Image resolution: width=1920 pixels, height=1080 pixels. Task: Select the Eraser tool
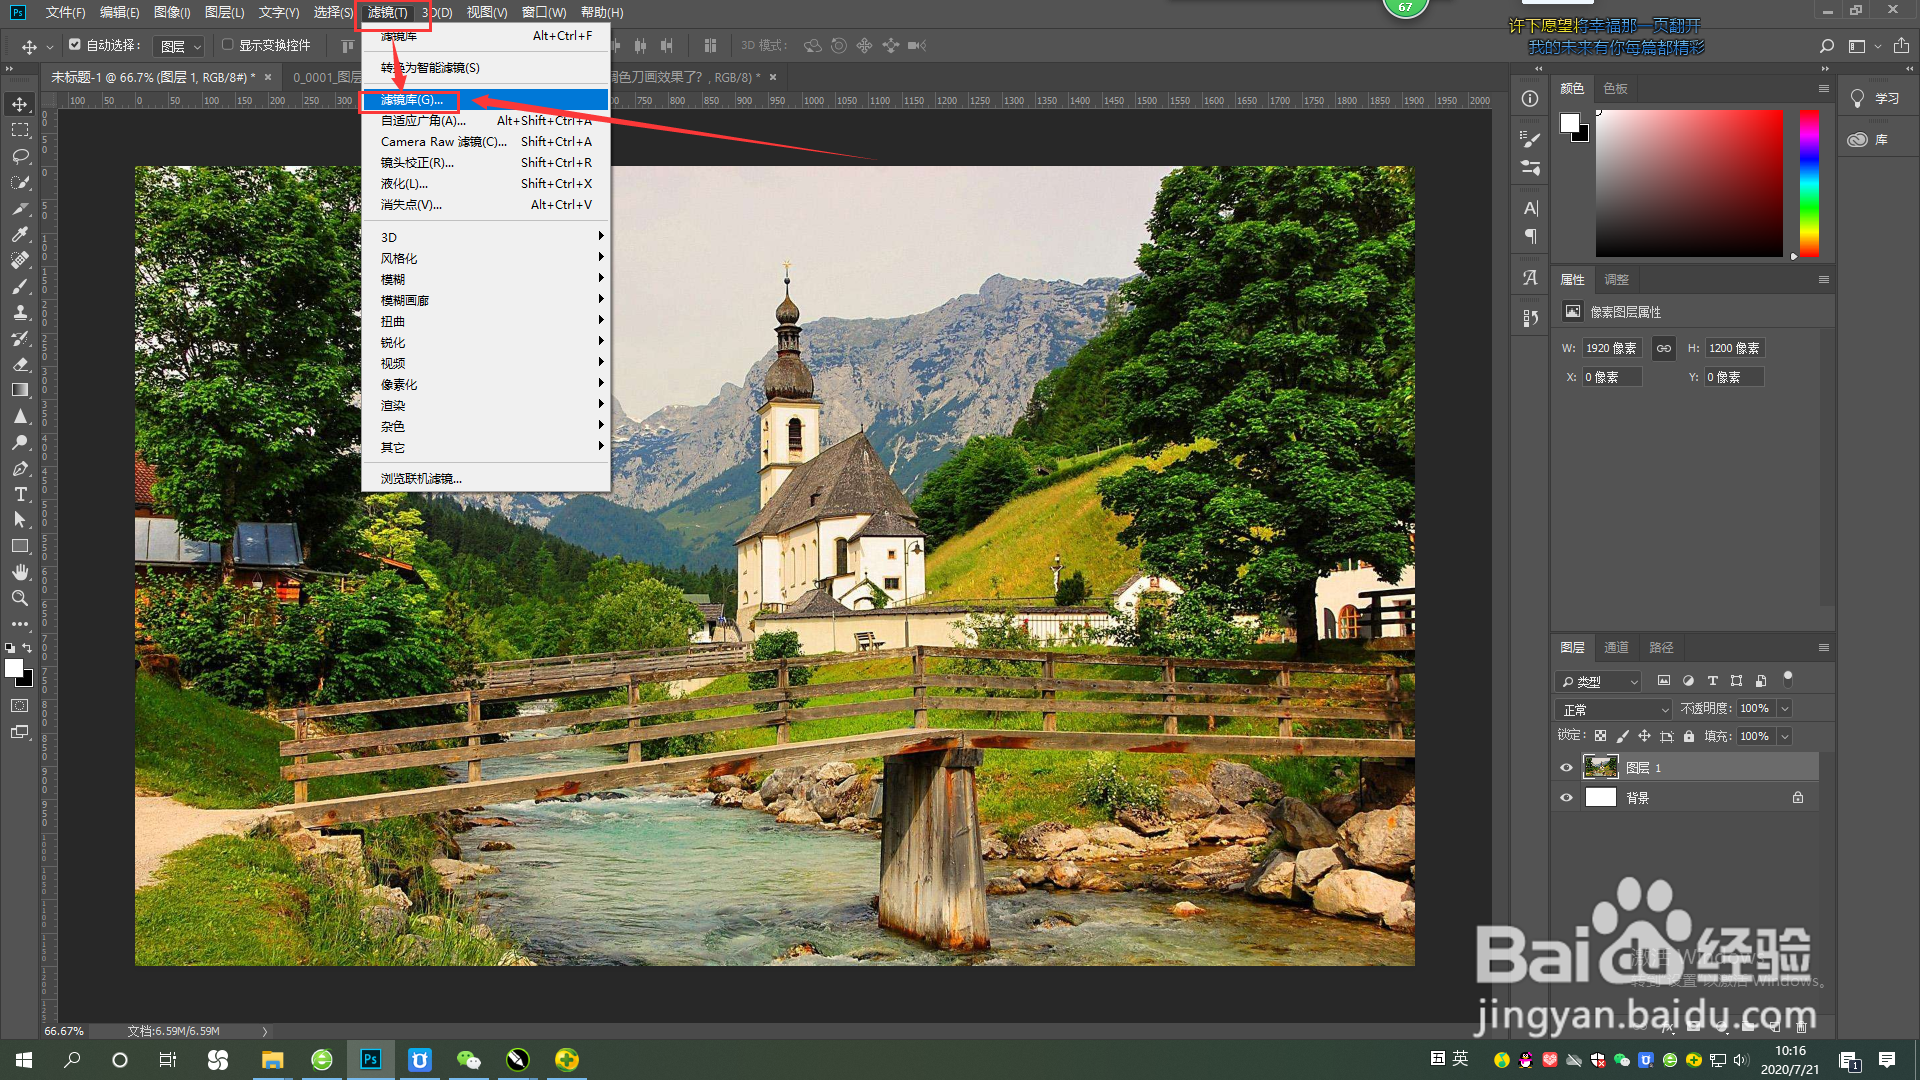pos(20,364)
